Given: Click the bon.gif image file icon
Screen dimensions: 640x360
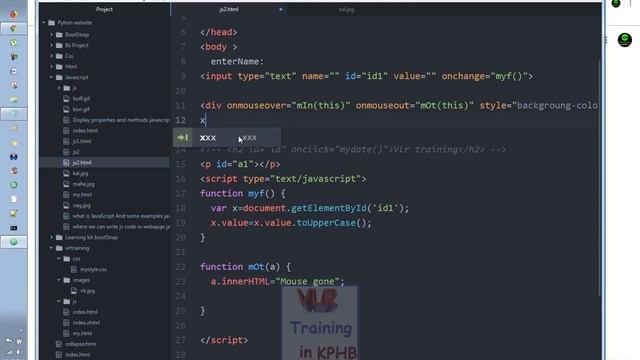Looking at the screenshot, I should 66,109.
